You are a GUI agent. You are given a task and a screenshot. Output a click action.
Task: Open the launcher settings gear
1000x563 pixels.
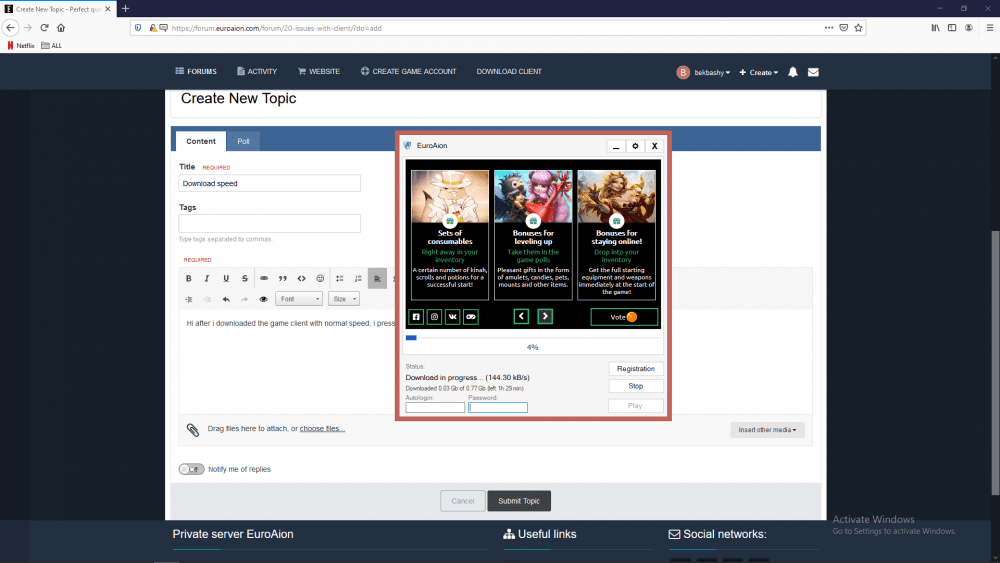(x=634, y=146)
